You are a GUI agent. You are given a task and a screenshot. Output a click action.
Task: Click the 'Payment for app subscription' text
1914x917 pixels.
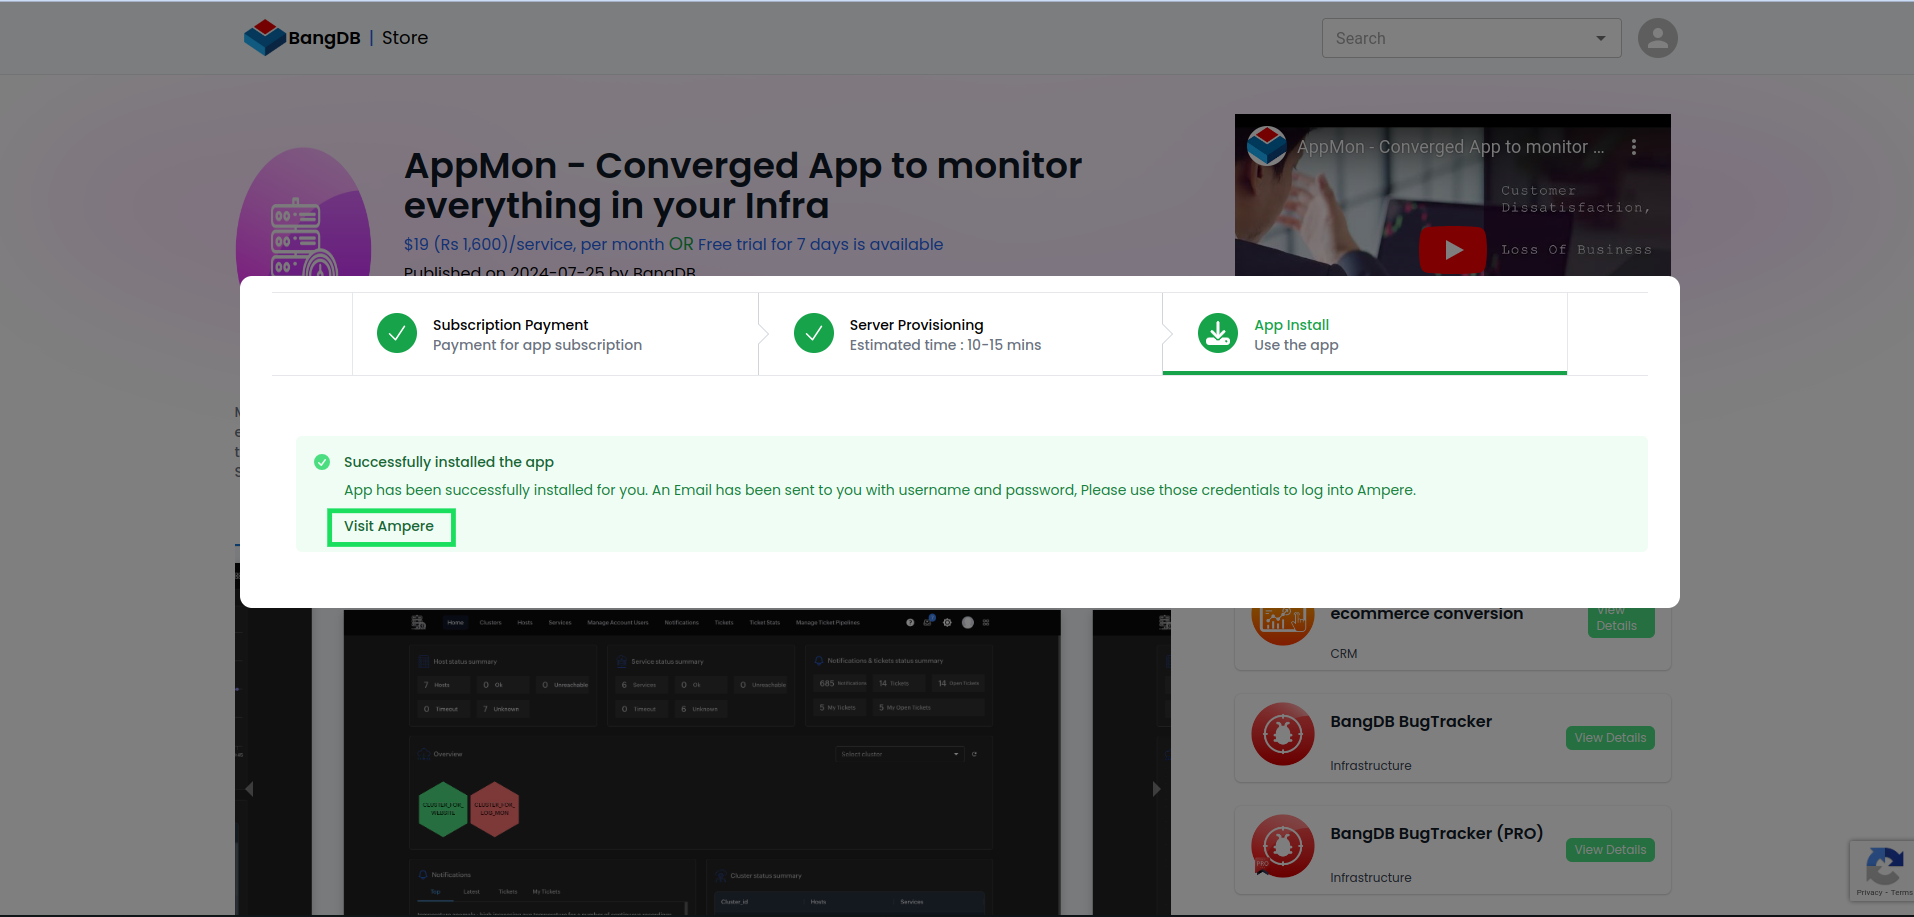tap(537, 345)
